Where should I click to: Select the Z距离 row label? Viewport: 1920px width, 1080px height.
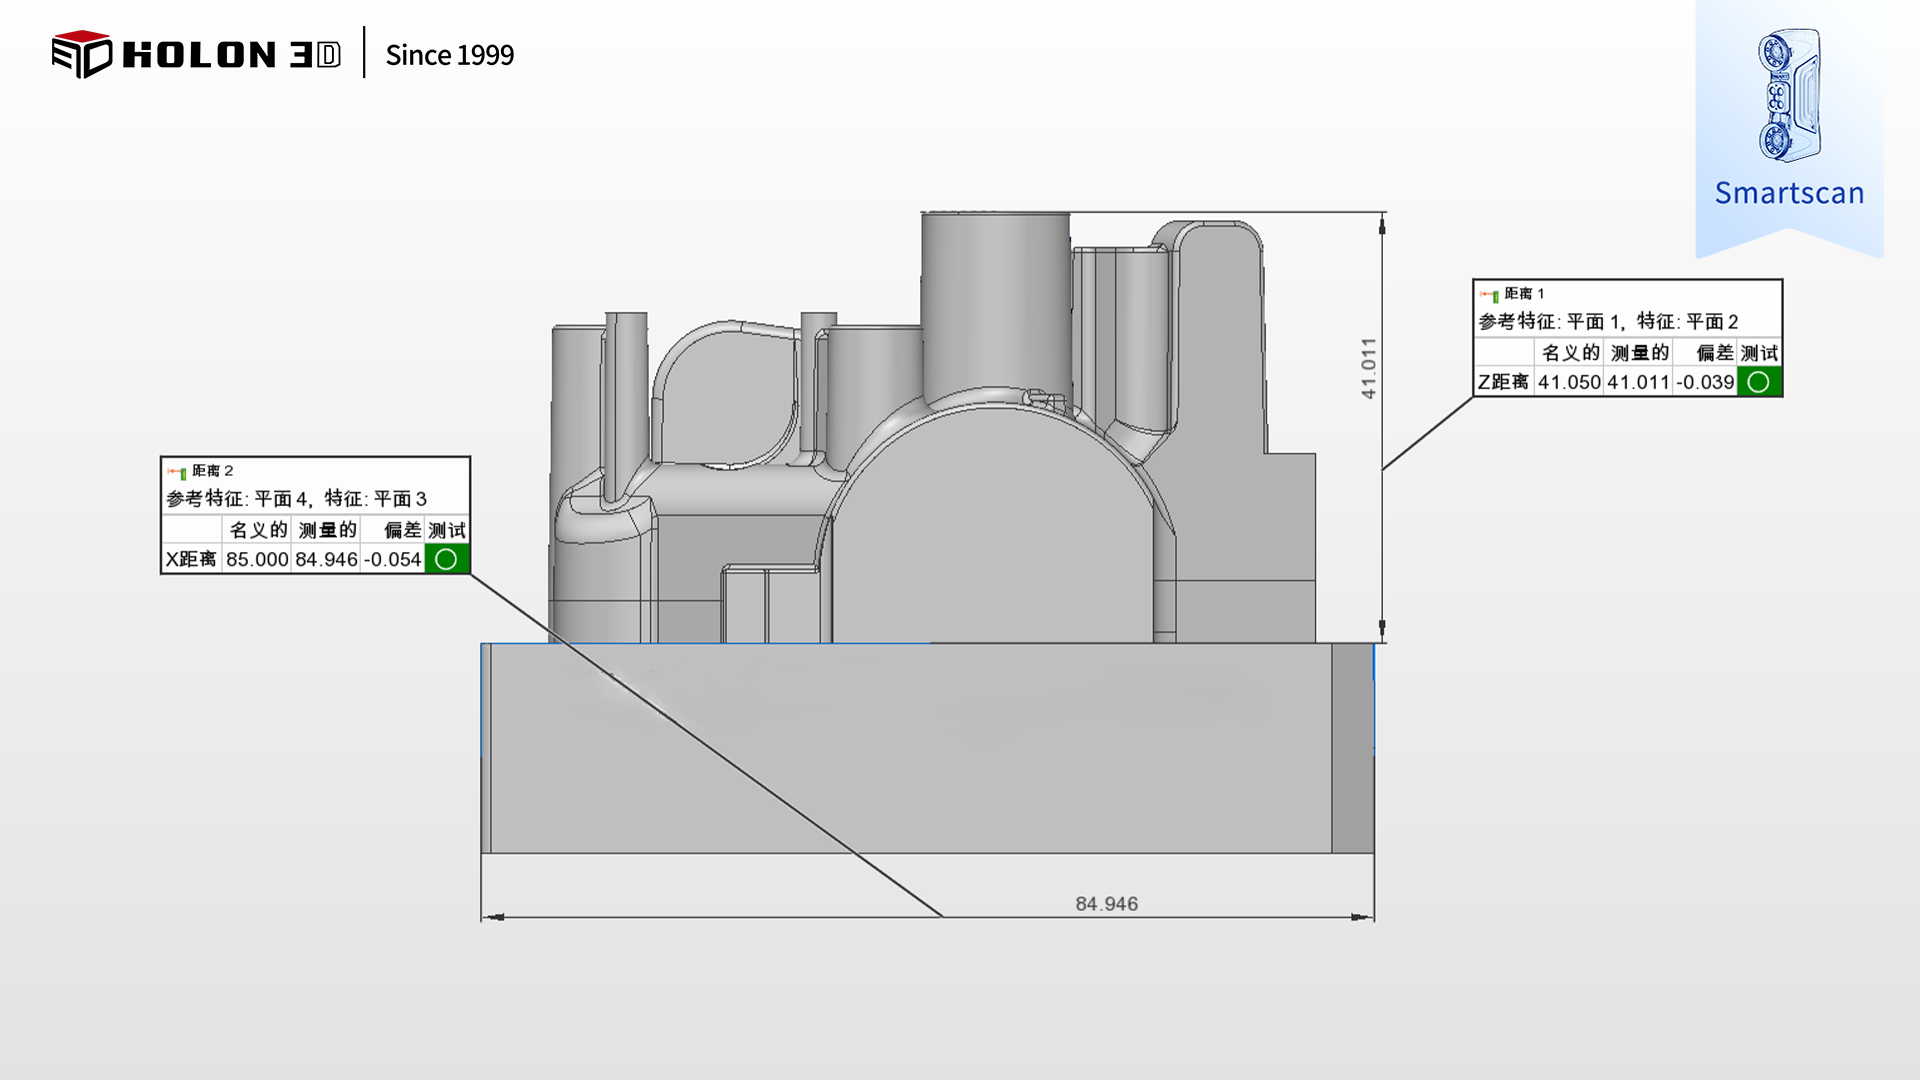[1503, 382]
